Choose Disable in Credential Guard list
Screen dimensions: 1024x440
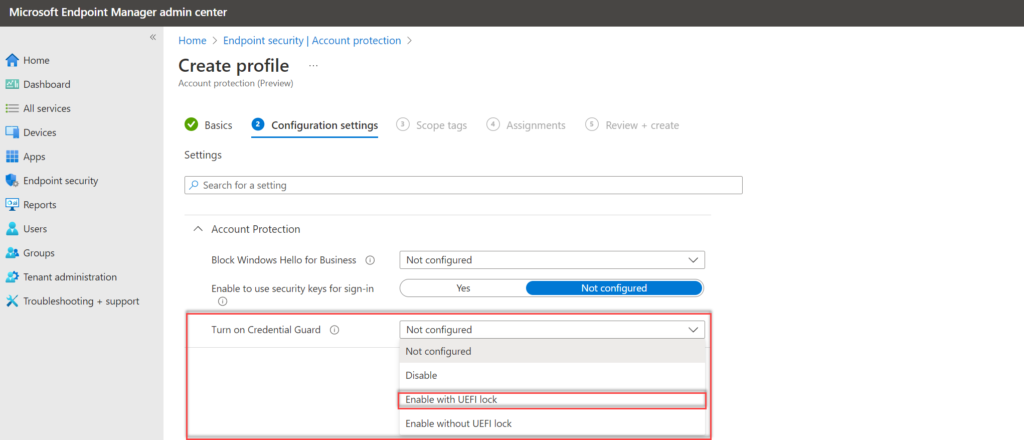552,375
